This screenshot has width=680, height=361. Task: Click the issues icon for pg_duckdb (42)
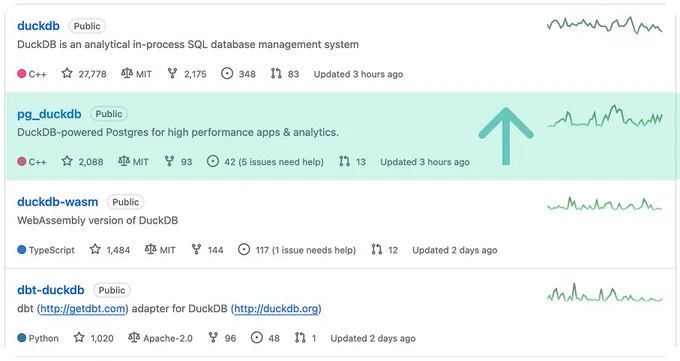pyautogui.click(x=212, y=162)
